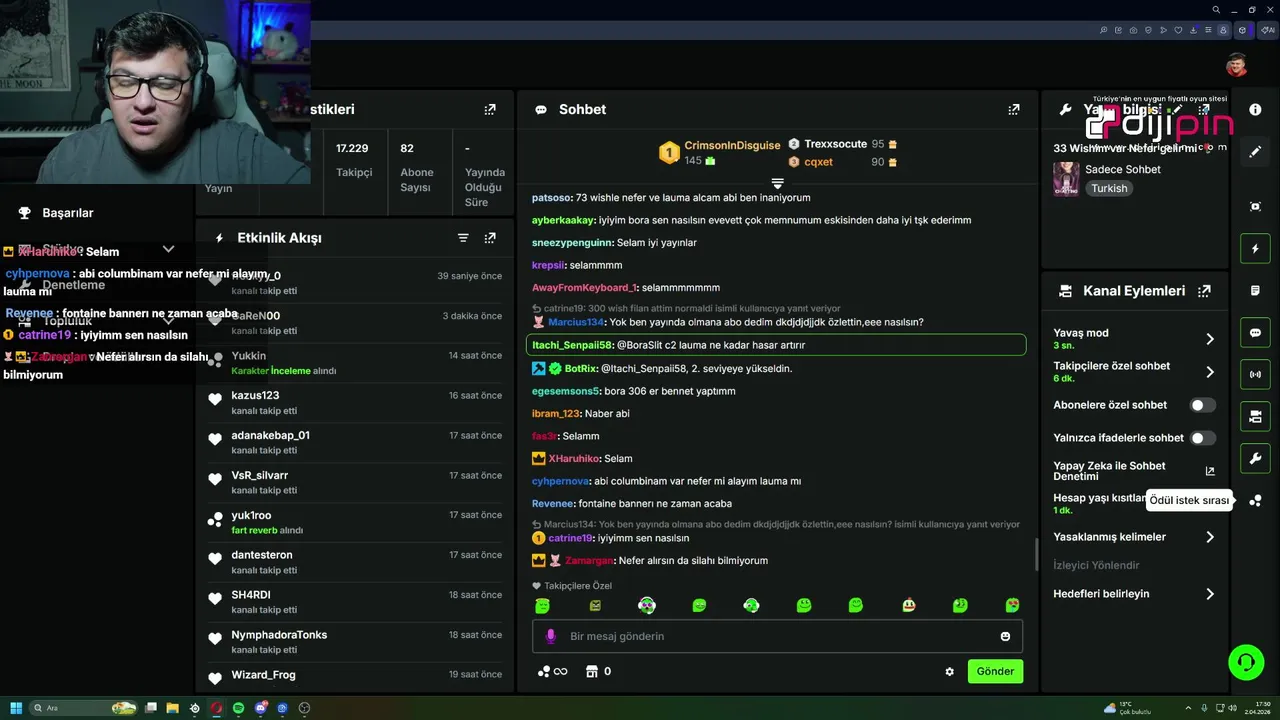Select the kazus123 activity row
The width and height of the screenshot is (1280, 720).
(x=355, y=402)
